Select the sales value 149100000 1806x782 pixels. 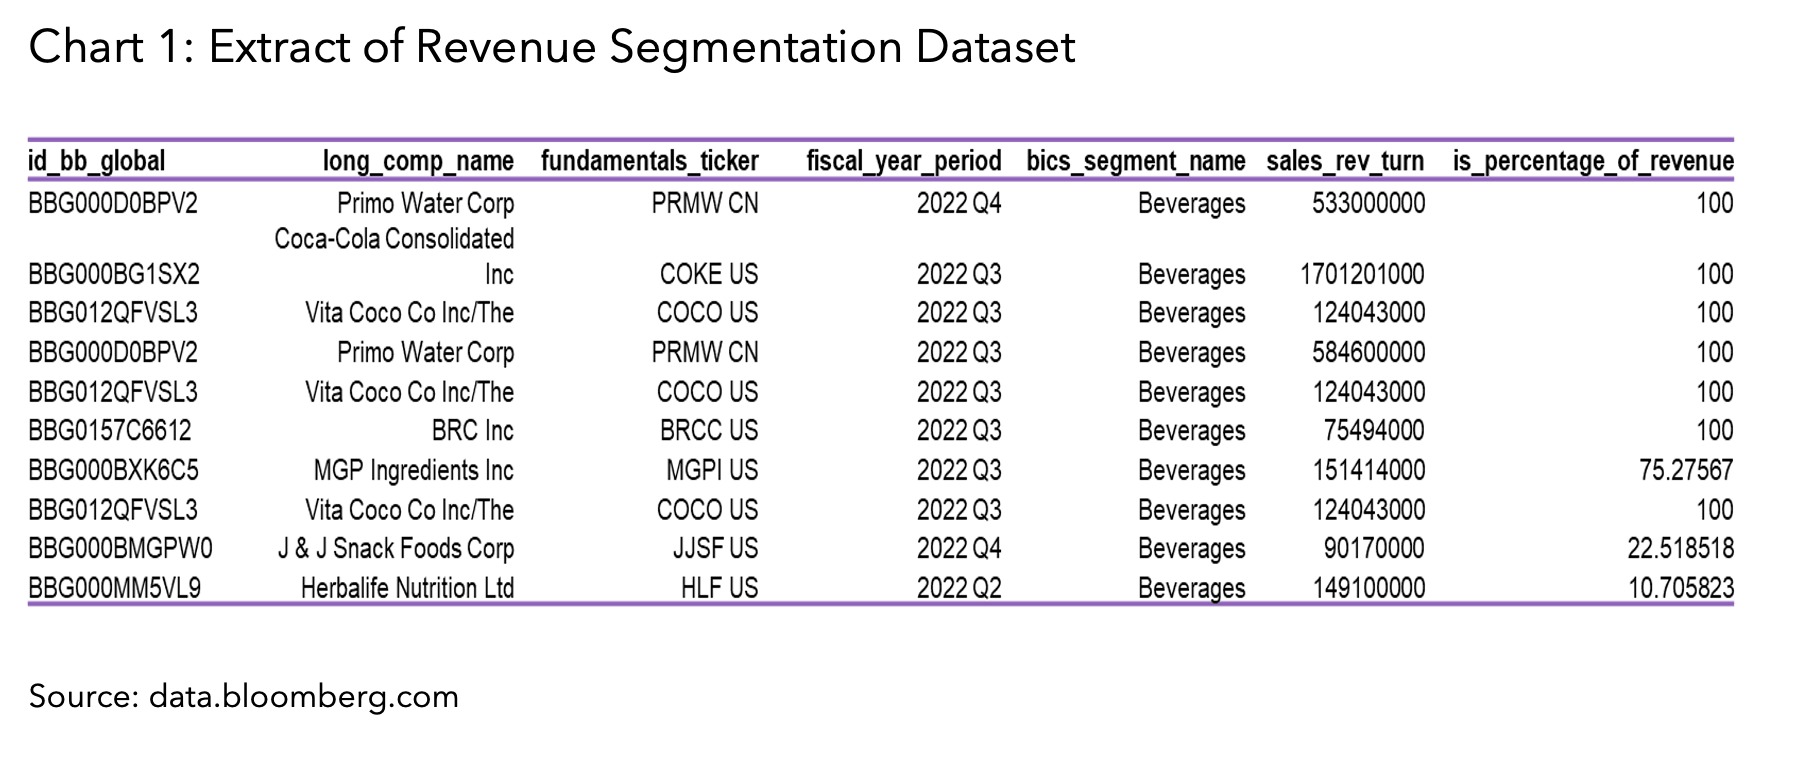pyautogui.click(x=1369, y=588)
